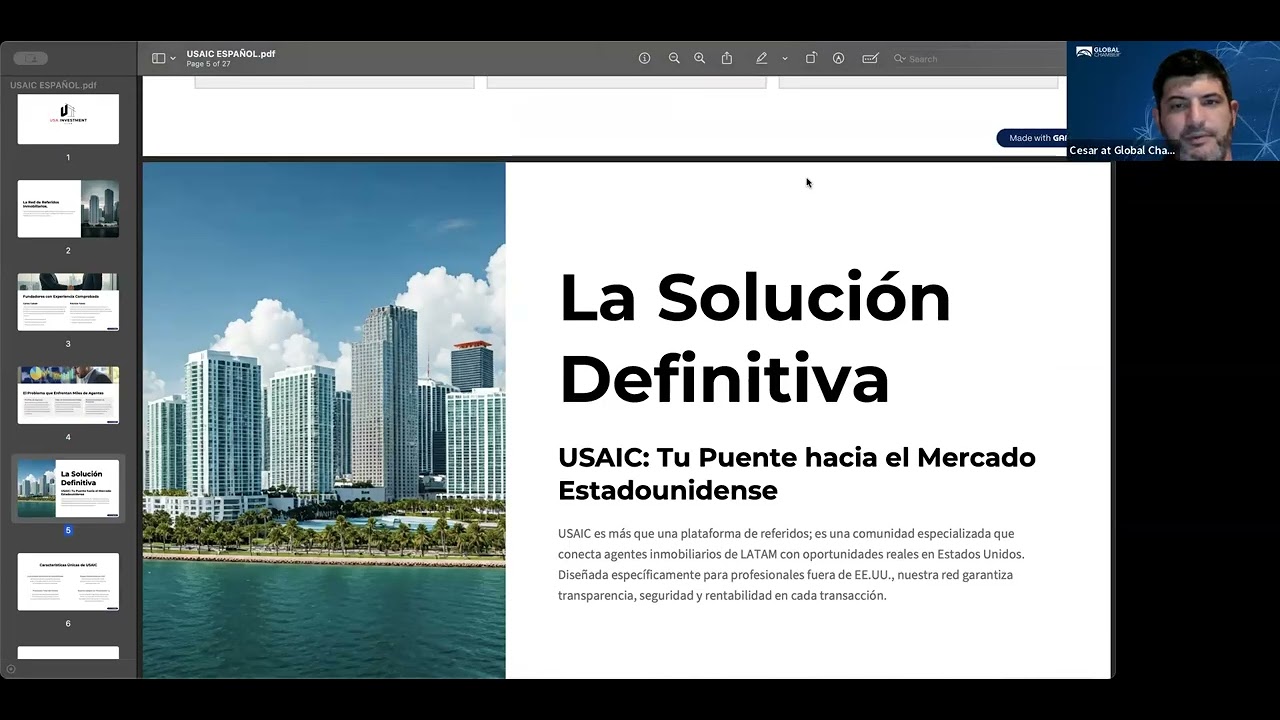Screen dimensions: 1280x720
Task: Open the Share menu icon
Action: (x=727, y=58)
